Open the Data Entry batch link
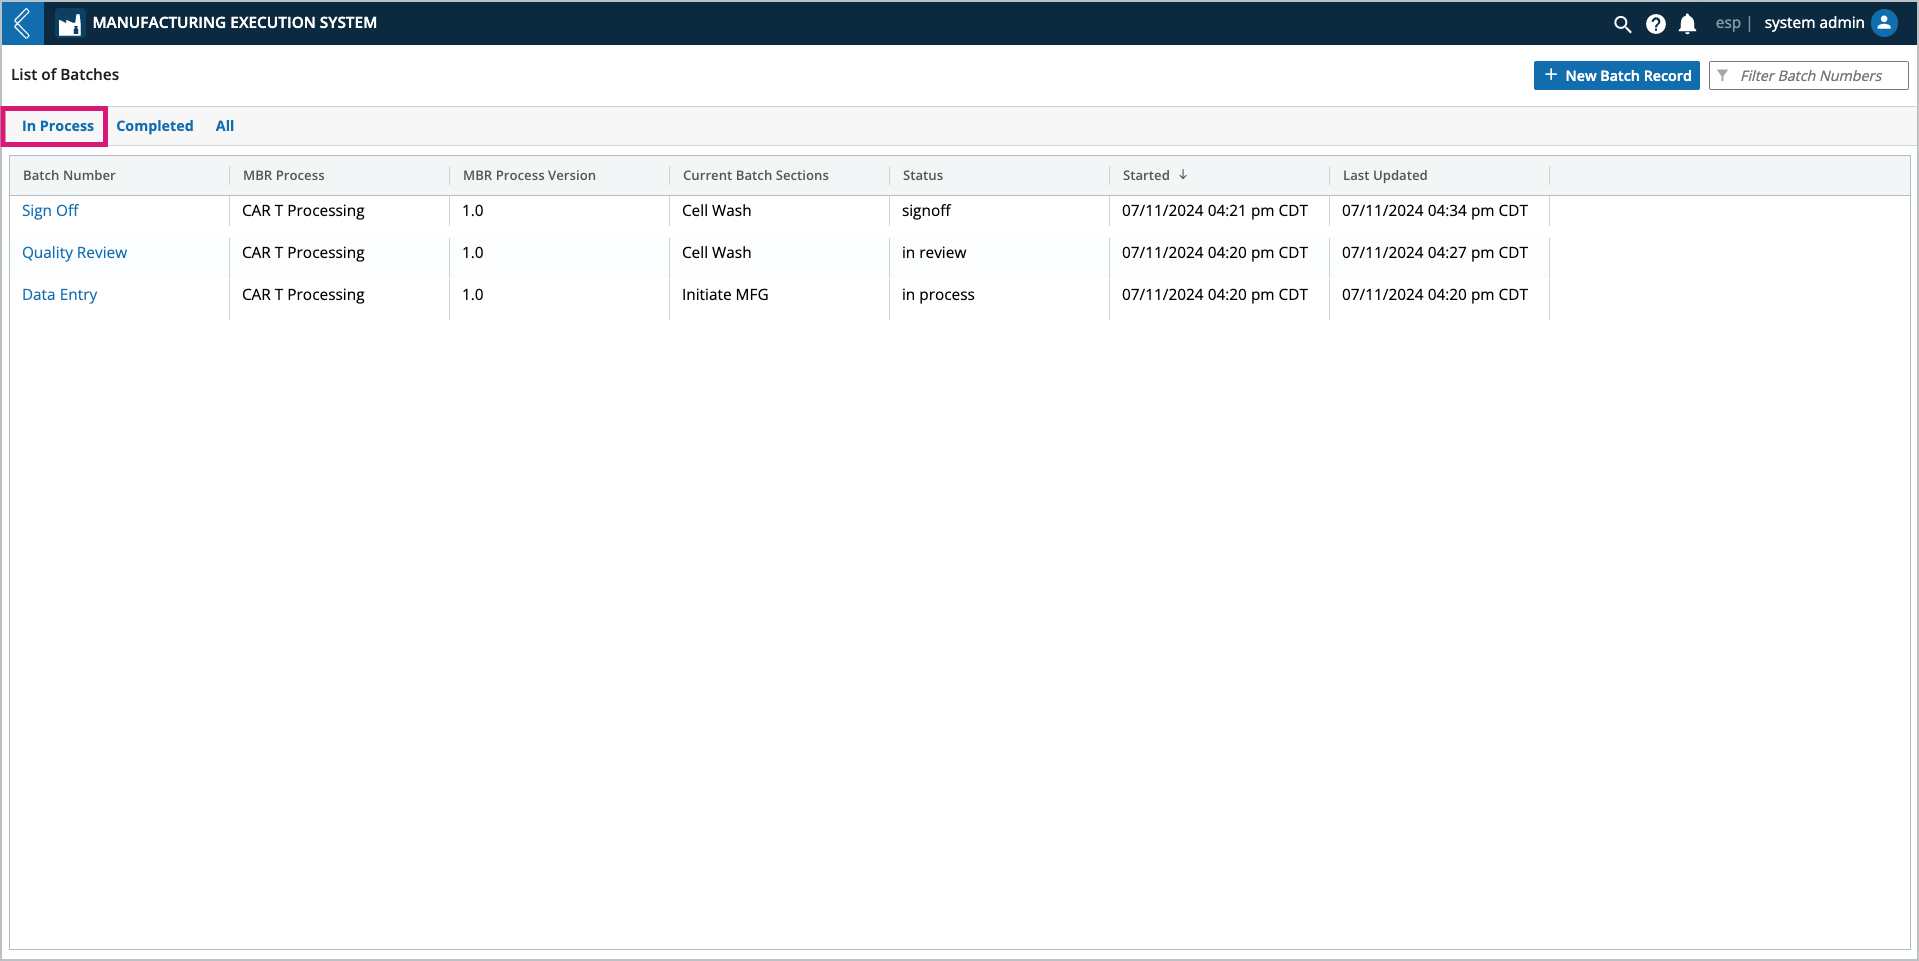 point(60,295)
